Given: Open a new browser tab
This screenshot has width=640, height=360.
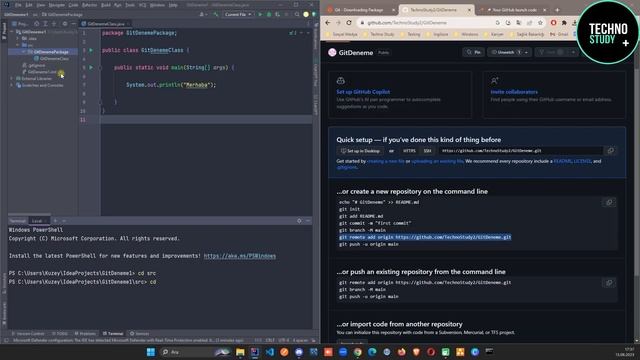Looking at the screenshot, I should pos(557,9).
